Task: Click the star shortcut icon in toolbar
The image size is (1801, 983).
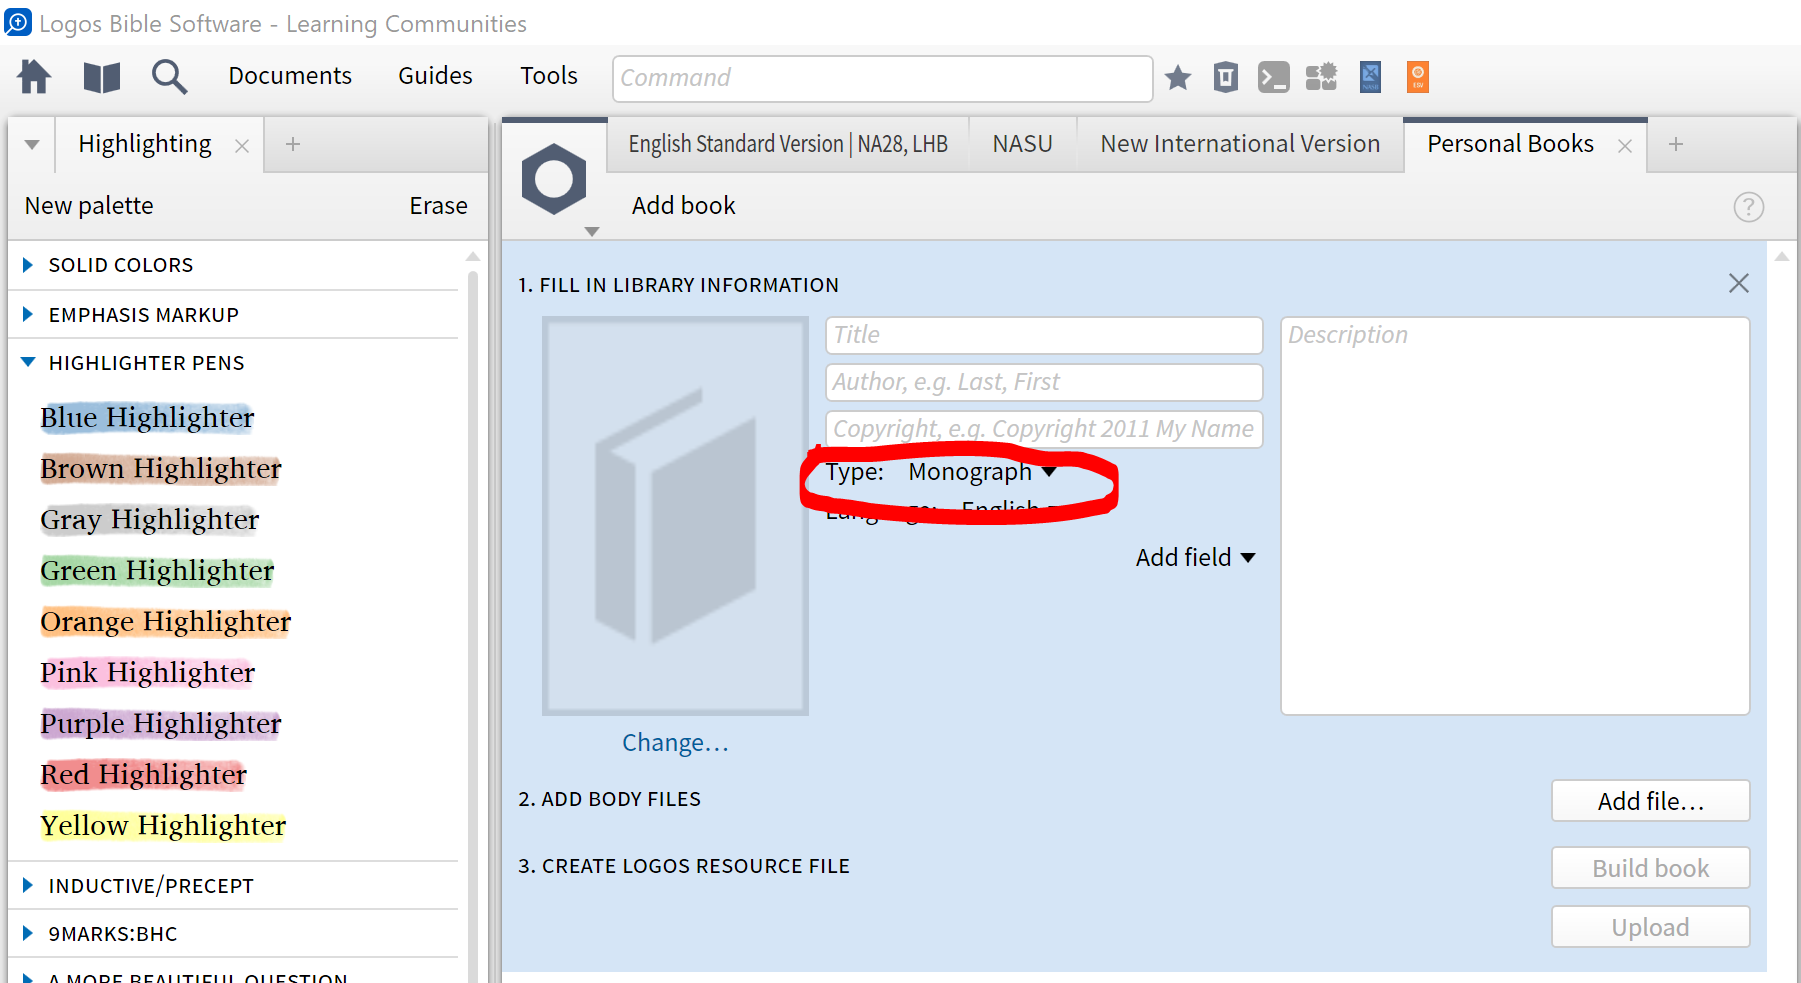Action: tap(1178, 77)
